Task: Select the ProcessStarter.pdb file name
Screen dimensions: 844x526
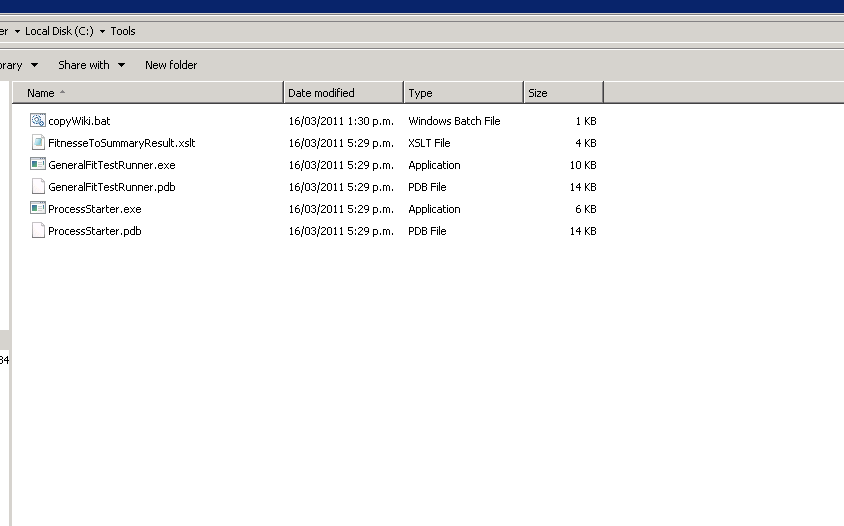Action: point(95,231)
